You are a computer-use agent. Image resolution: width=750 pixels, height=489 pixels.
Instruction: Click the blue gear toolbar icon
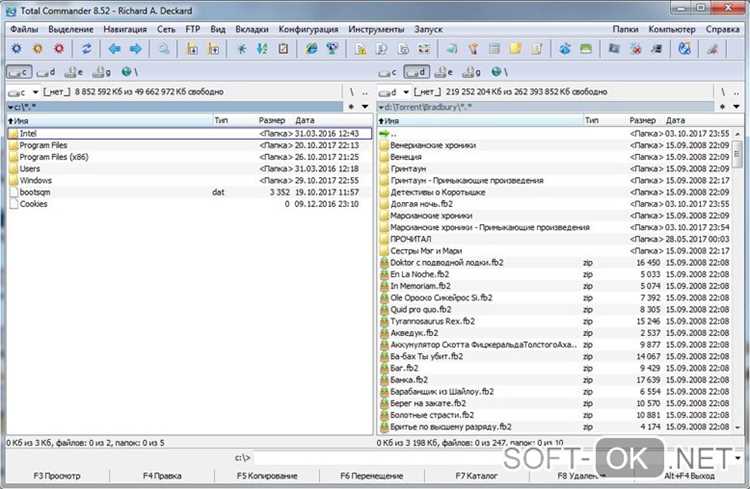17,48
